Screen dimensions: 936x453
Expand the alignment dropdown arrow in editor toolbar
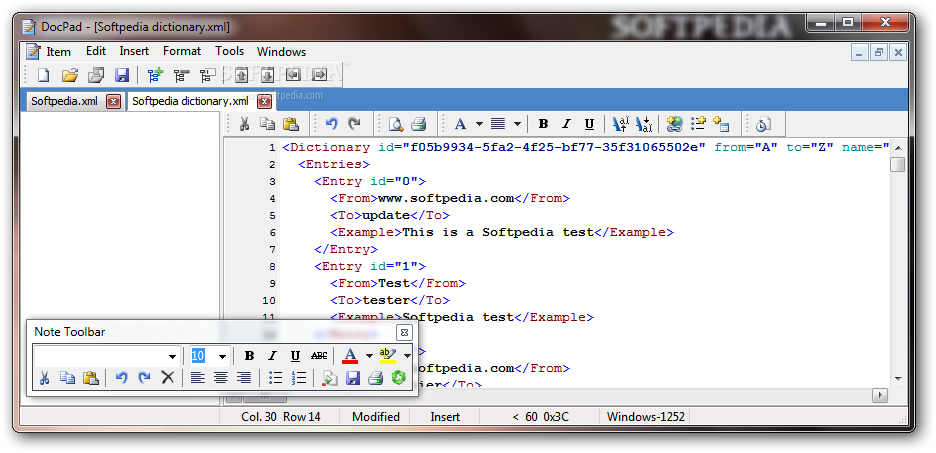tap(517, 124)
